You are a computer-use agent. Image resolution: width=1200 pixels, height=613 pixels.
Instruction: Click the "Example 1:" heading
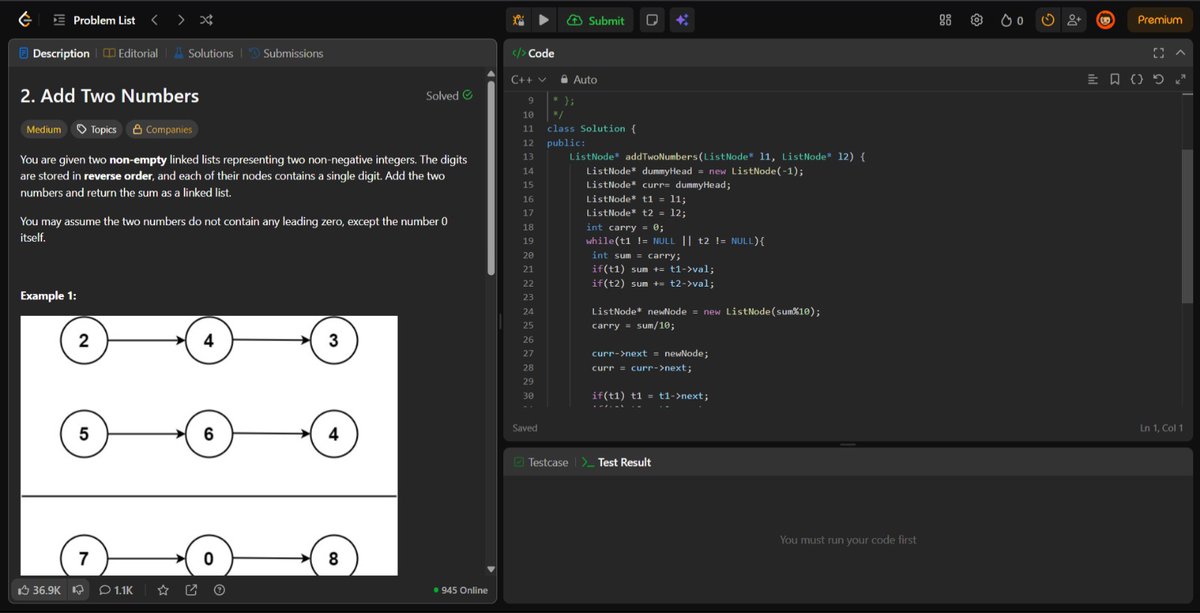tap(48, 296)
